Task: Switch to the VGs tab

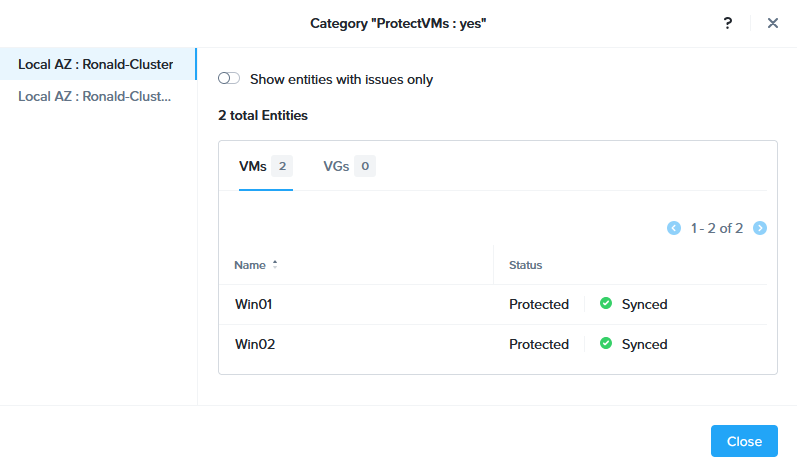Action: 336,167
